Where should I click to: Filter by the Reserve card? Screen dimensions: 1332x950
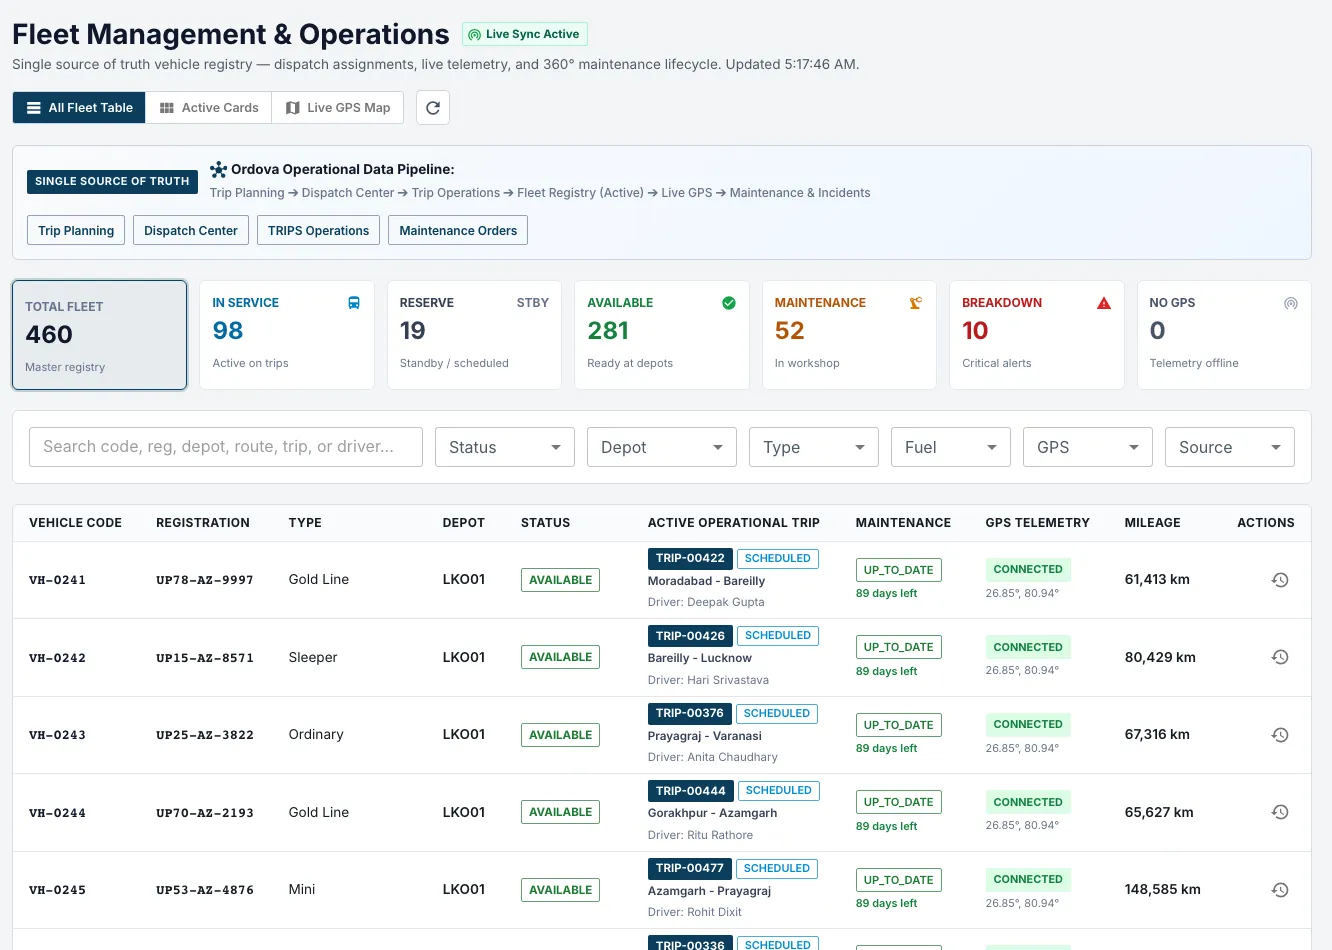(474, 335)
